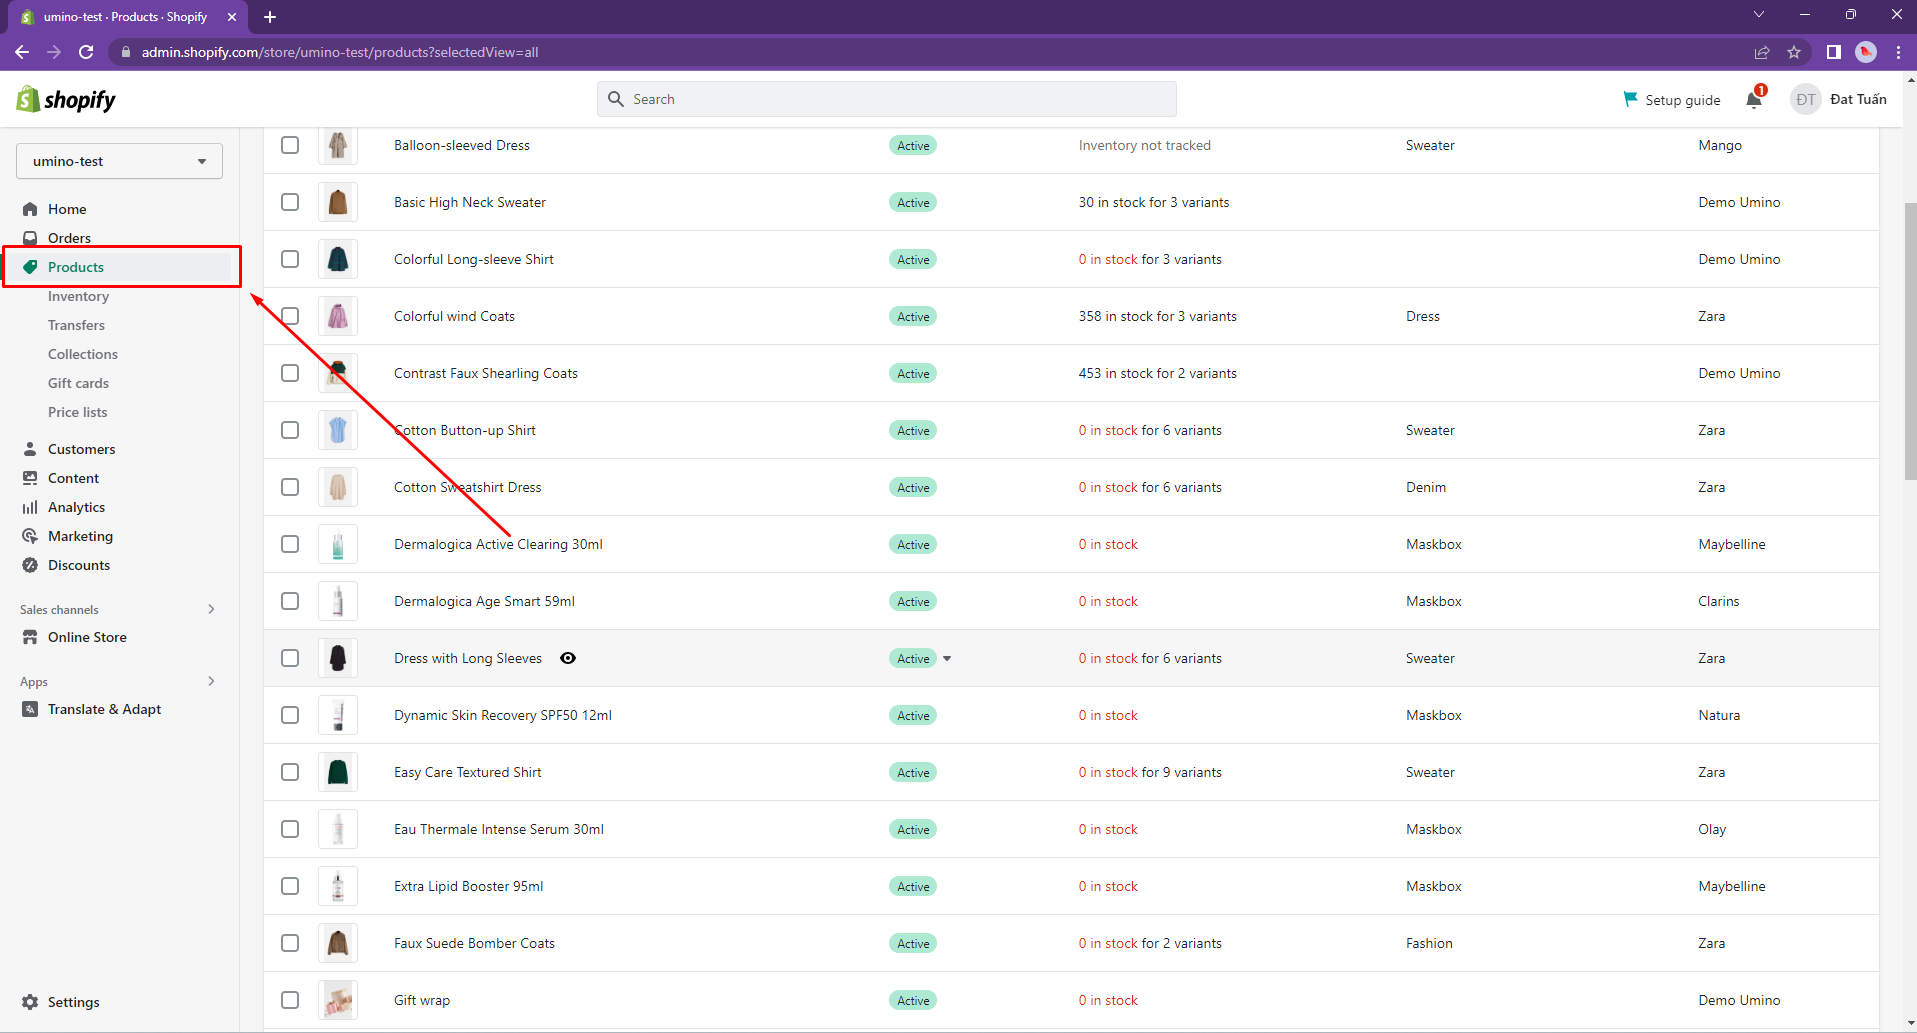This screenshot has width=1917, height=1033.
Task: Open the Basic High Neck Sweater product
Action: point(469,202)
